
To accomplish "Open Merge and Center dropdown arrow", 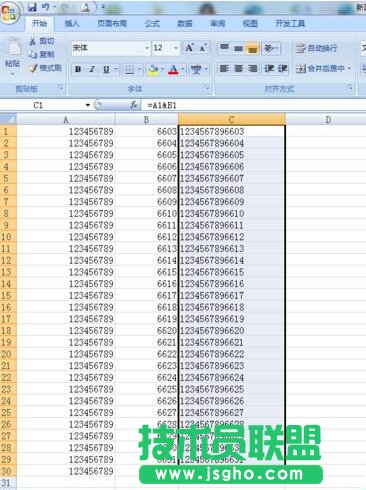I will pyautogui.click(x=349, y=69).
